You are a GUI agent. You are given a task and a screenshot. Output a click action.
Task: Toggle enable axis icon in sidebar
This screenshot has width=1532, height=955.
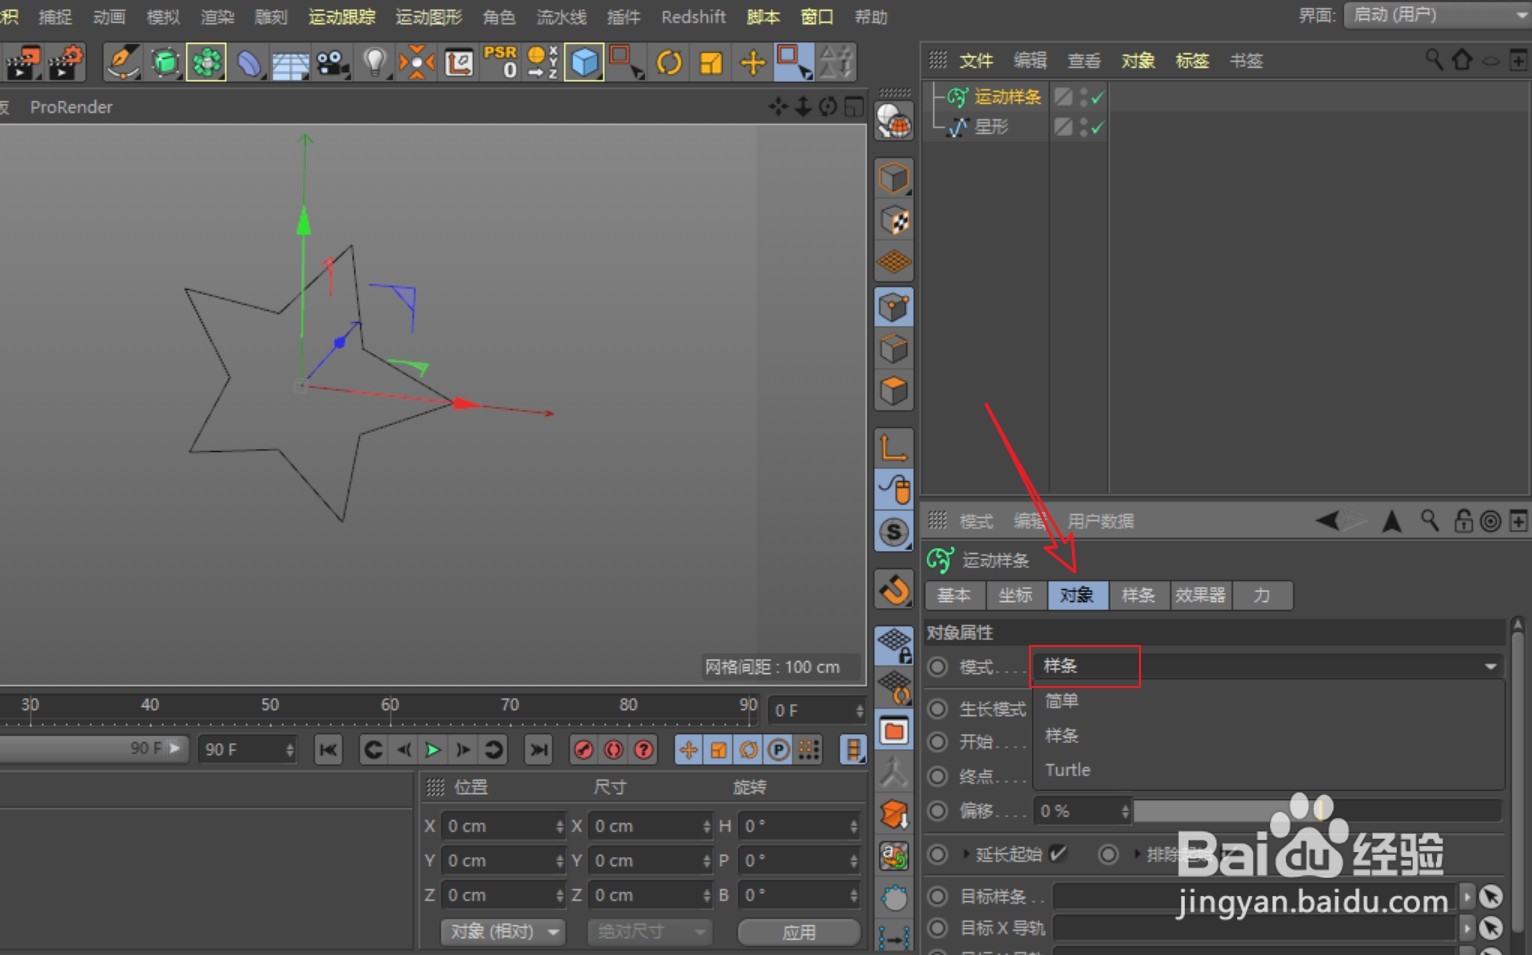tap(894, 447)
